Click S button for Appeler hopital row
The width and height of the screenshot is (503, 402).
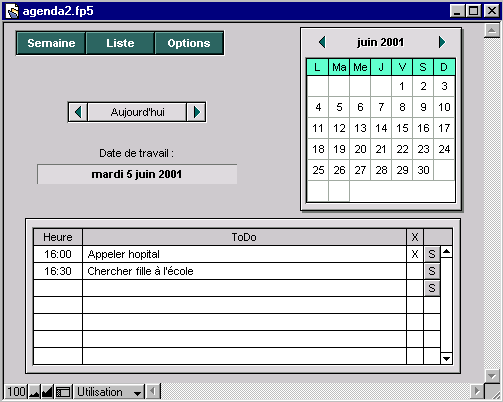[x=432, y=254]
